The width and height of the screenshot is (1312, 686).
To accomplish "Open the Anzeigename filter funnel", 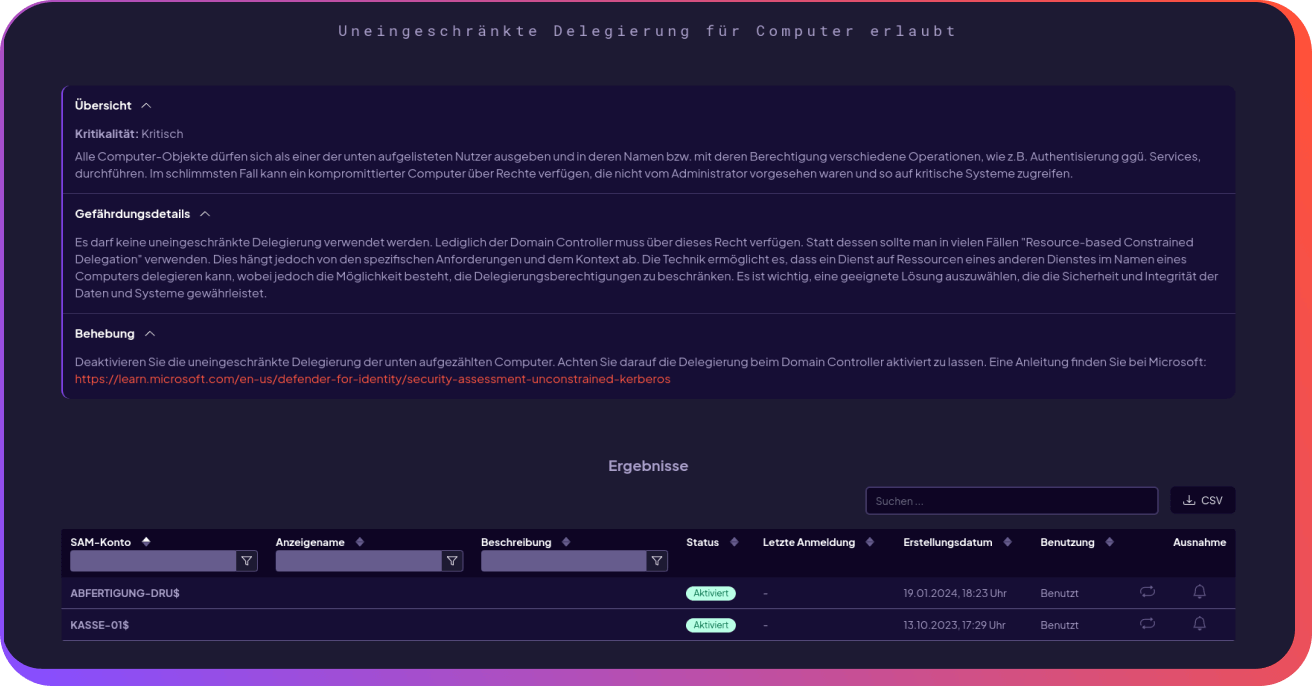I will 453,561.
